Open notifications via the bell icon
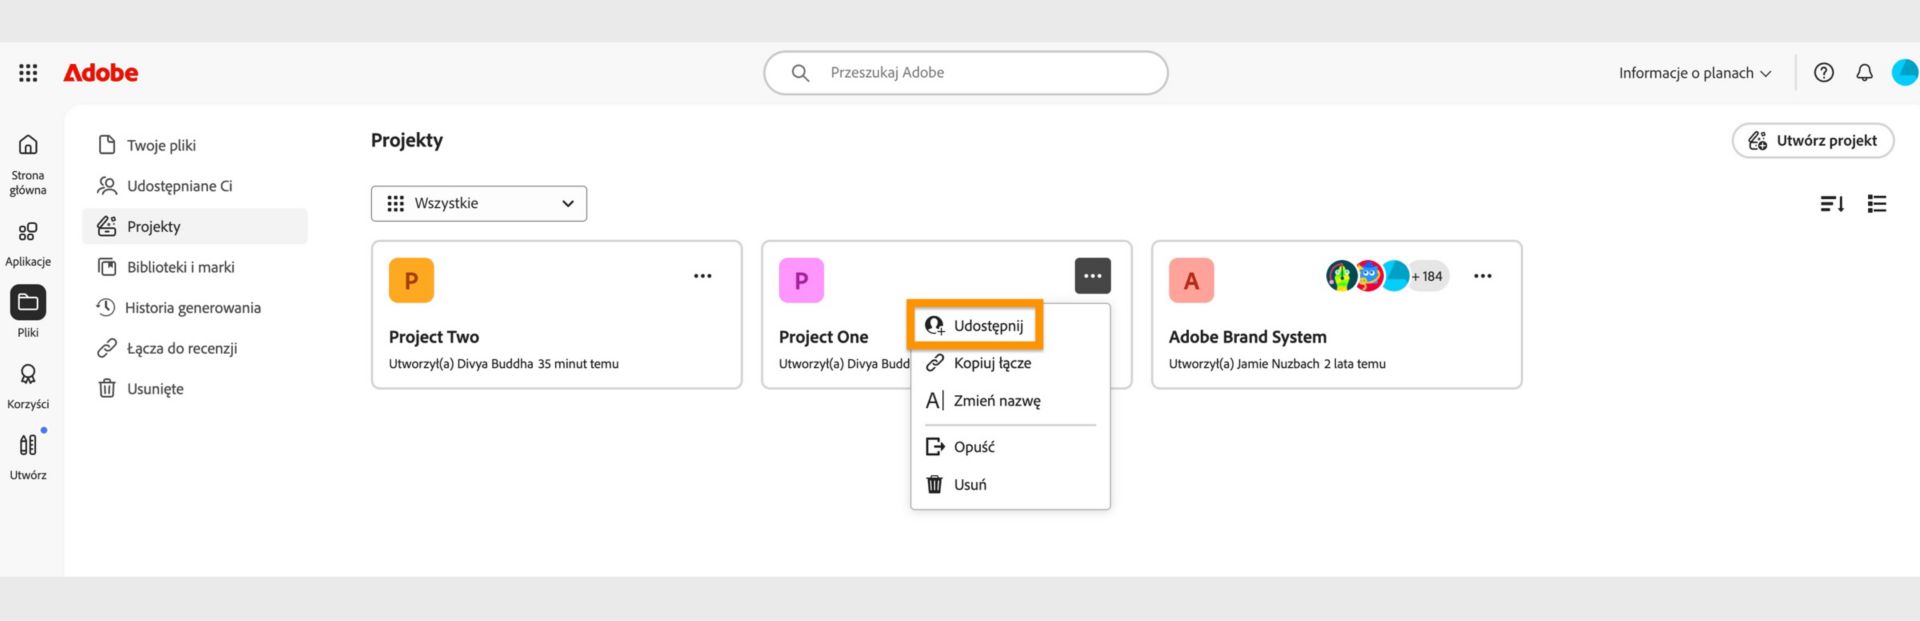Image resolution: width=1920 pixels, height=621 pixels. (1864, 72)
